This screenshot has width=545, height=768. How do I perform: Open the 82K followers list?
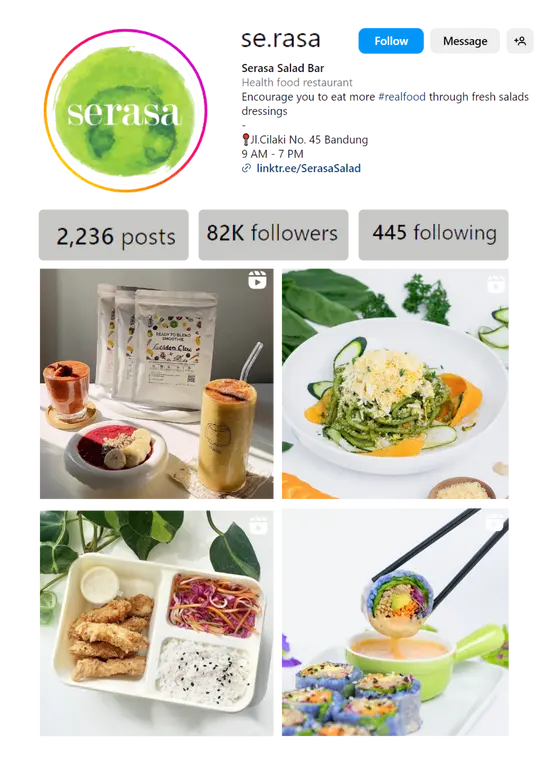[273, 235]
